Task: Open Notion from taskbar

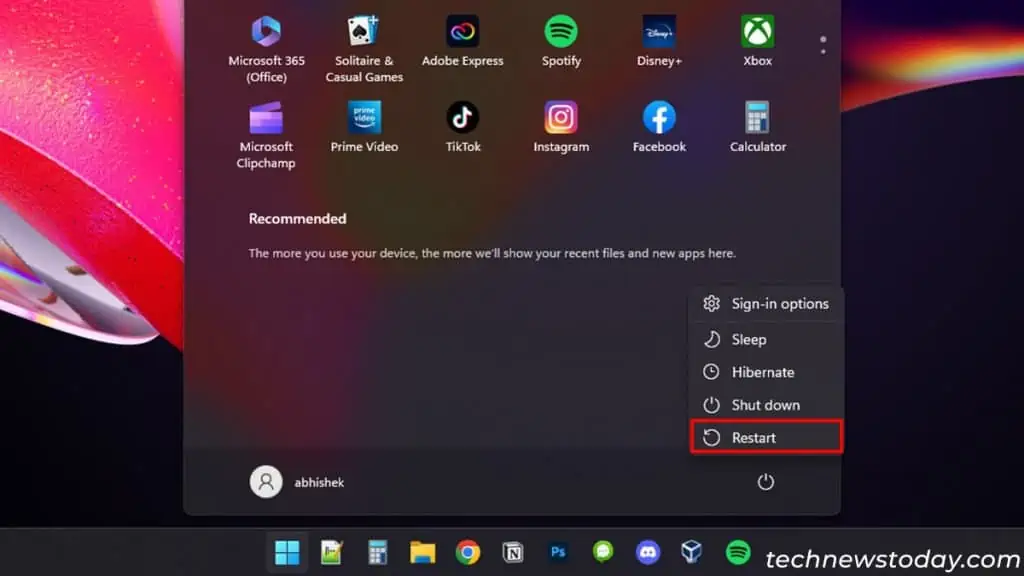Action: pyautogui.click(x=513, y=552)
